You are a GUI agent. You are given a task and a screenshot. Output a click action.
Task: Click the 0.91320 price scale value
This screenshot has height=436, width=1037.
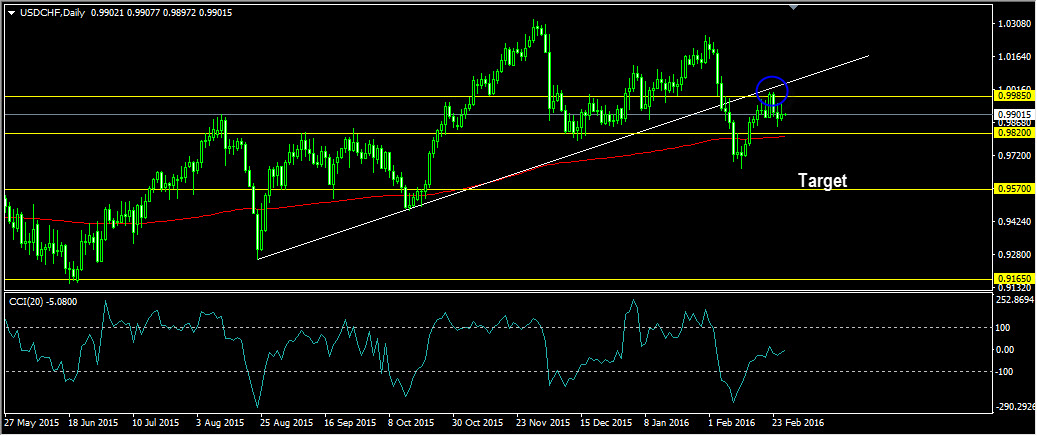coord(1015,287)
